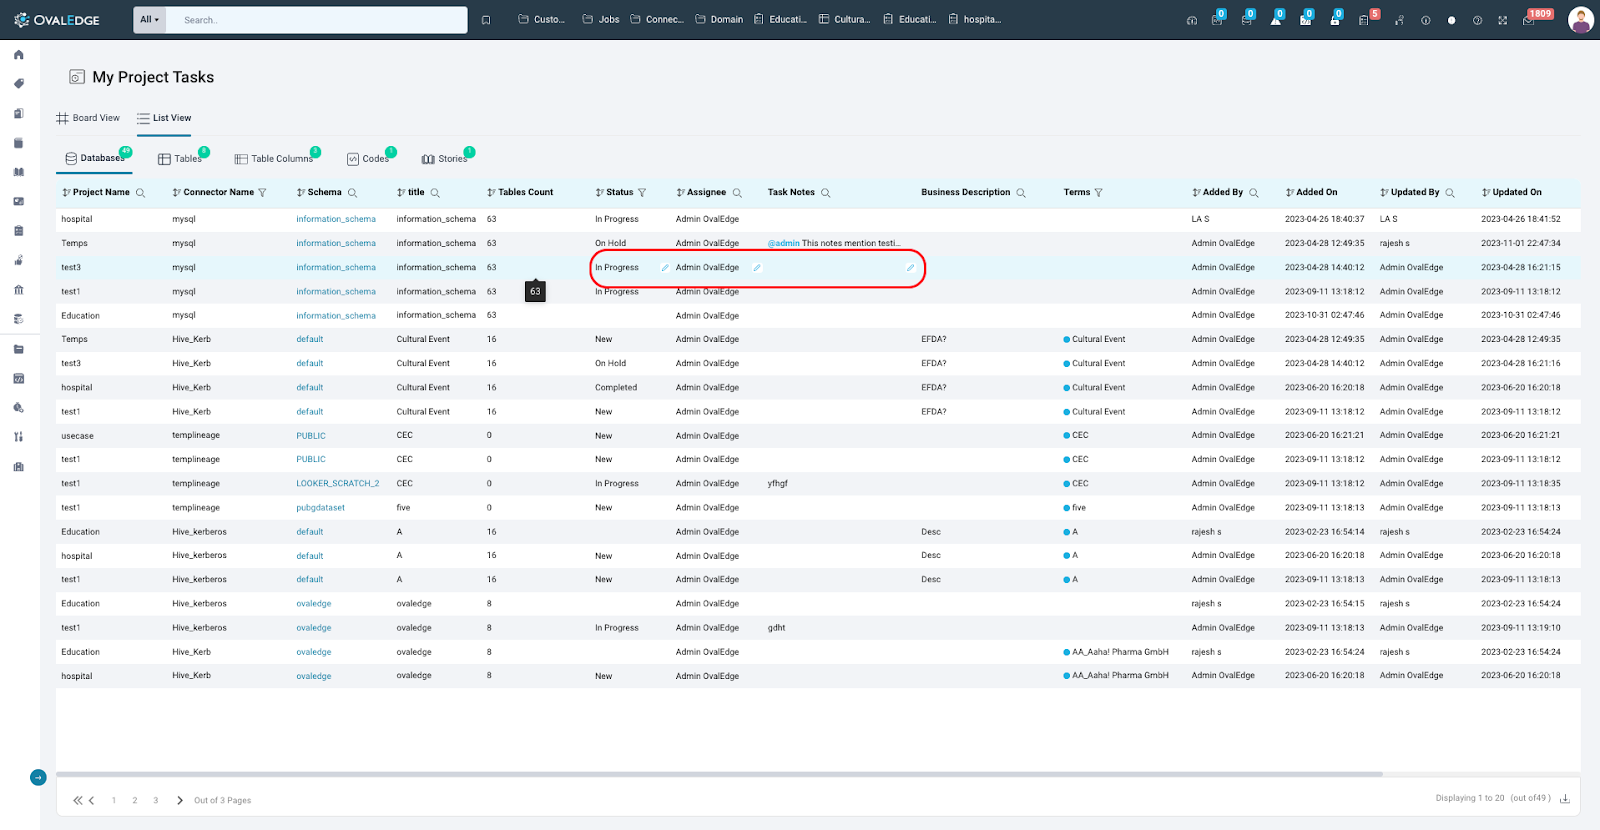Screen dimensions: 1600x830
Task: Click search icon next to Updated By header
Action: tap(1450, 193)
